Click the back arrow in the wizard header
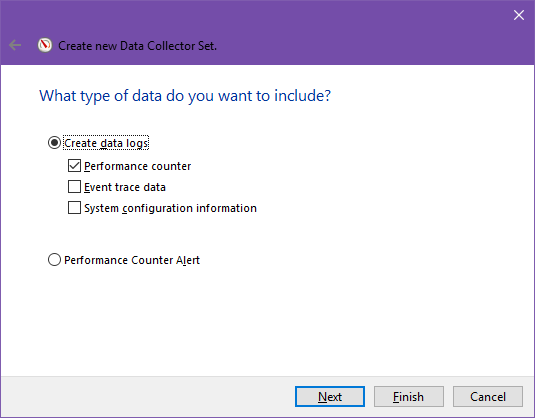This screenshot has height=418, width=535. pos(15,45)
